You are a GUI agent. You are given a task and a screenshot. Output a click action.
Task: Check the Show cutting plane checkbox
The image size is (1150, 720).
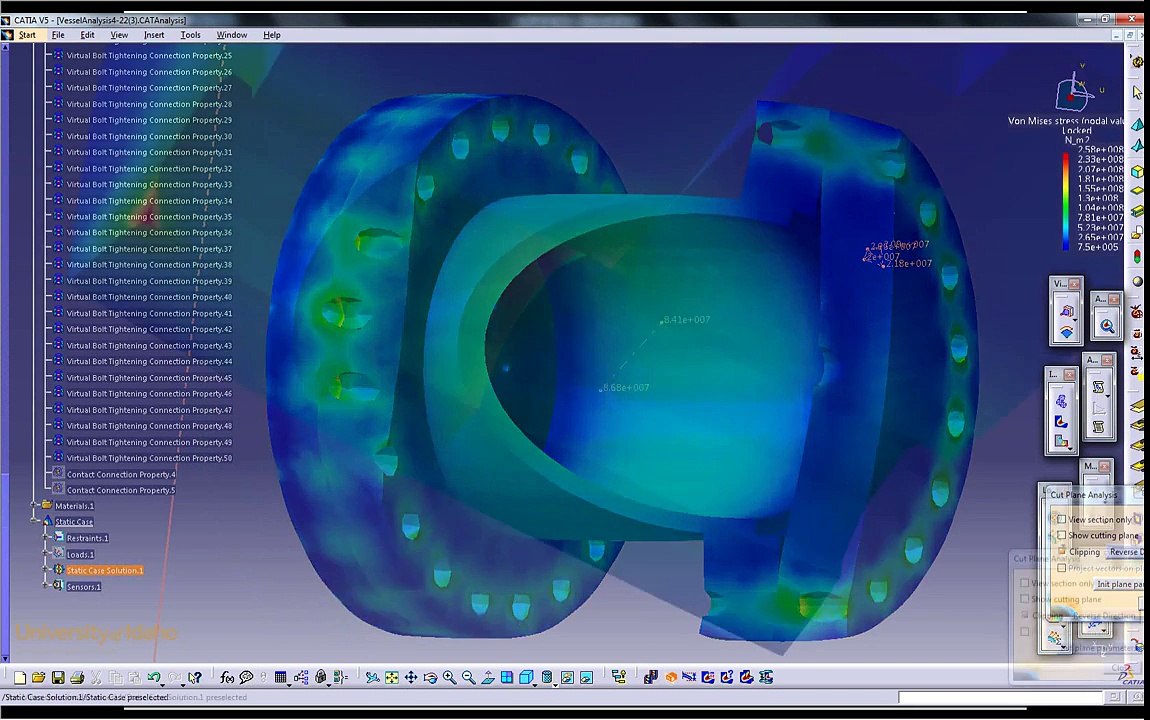pyautogui.click(x=1061, y=535)
